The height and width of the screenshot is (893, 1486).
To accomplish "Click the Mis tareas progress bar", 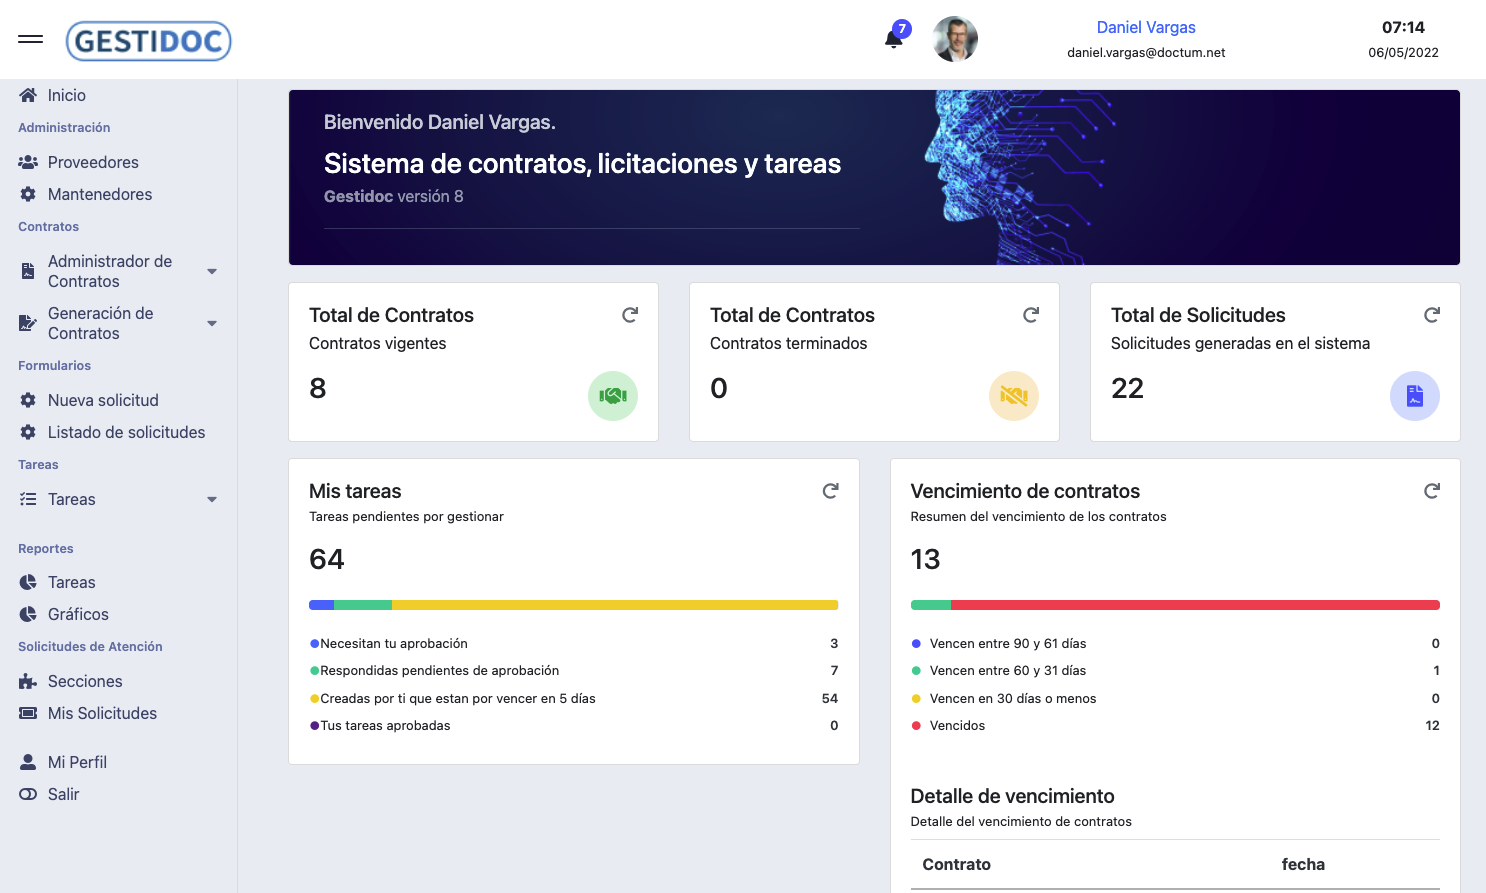I will click(573, 604).
